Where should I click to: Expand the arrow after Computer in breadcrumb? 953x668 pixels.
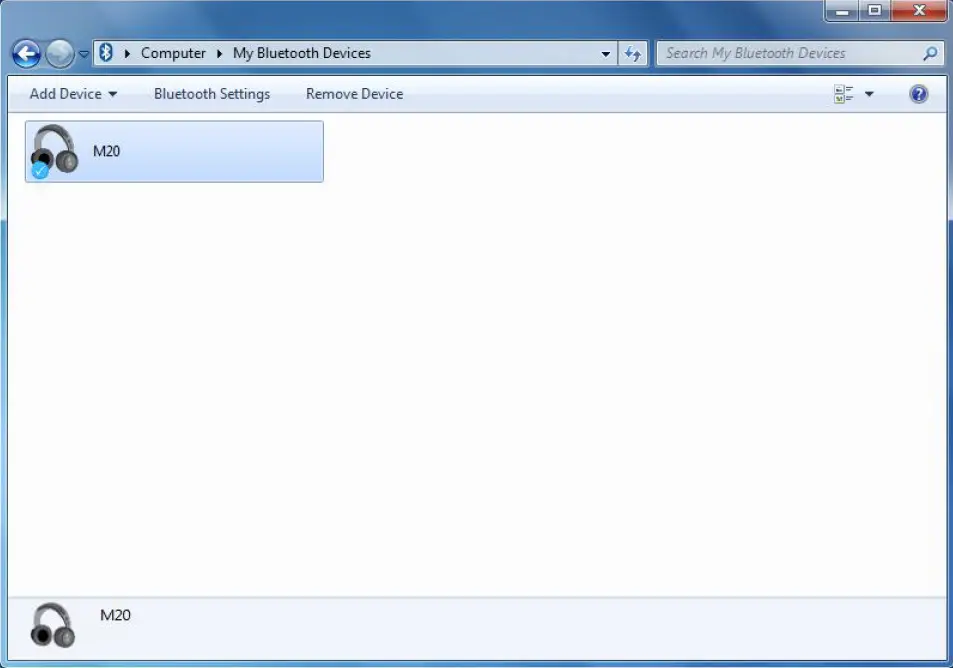pos(219,53)
